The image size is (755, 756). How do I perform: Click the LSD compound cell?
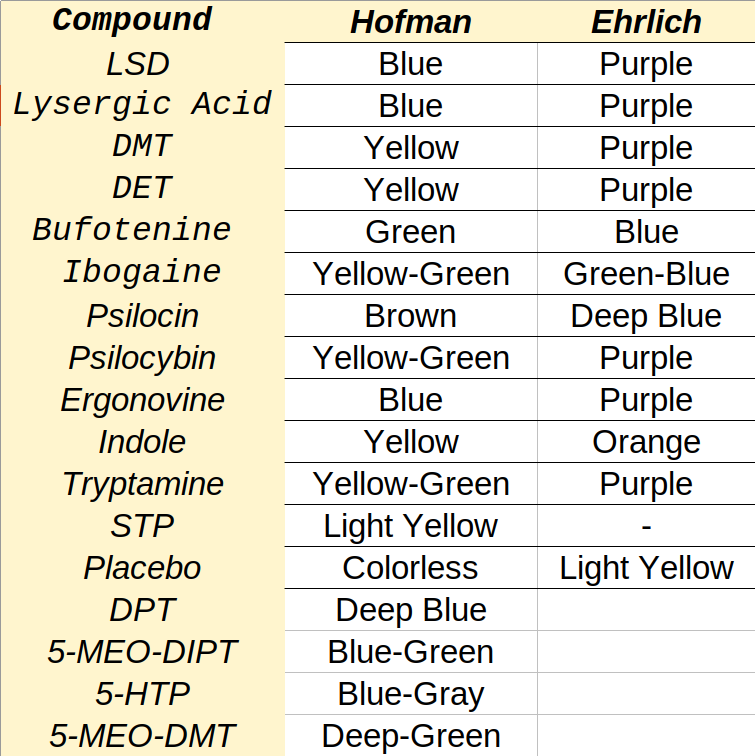click(143, 64)
